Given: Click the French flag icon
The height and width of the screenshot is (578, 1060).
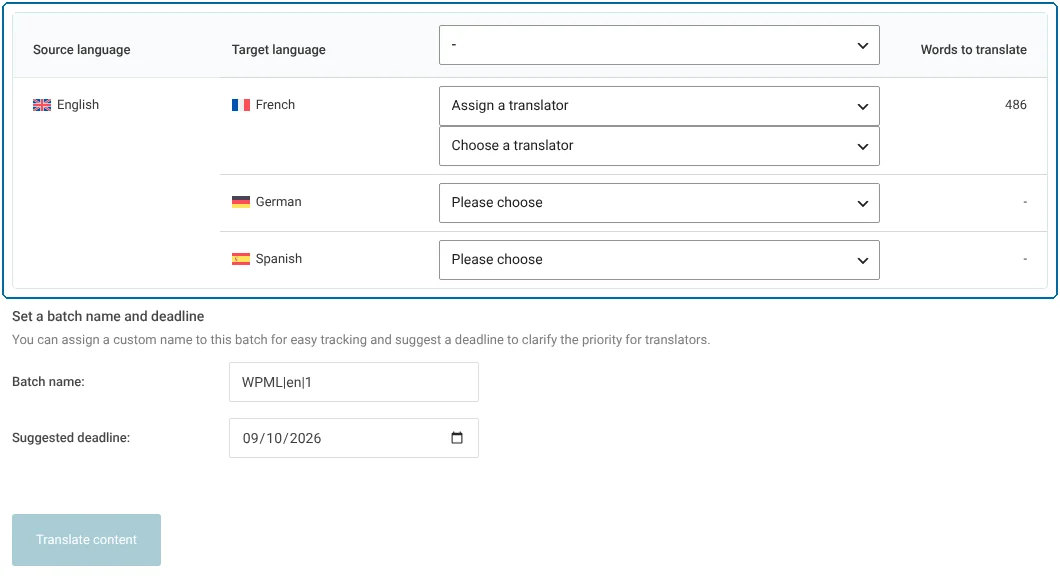Looking at the screenshot, I should point(241,105).
